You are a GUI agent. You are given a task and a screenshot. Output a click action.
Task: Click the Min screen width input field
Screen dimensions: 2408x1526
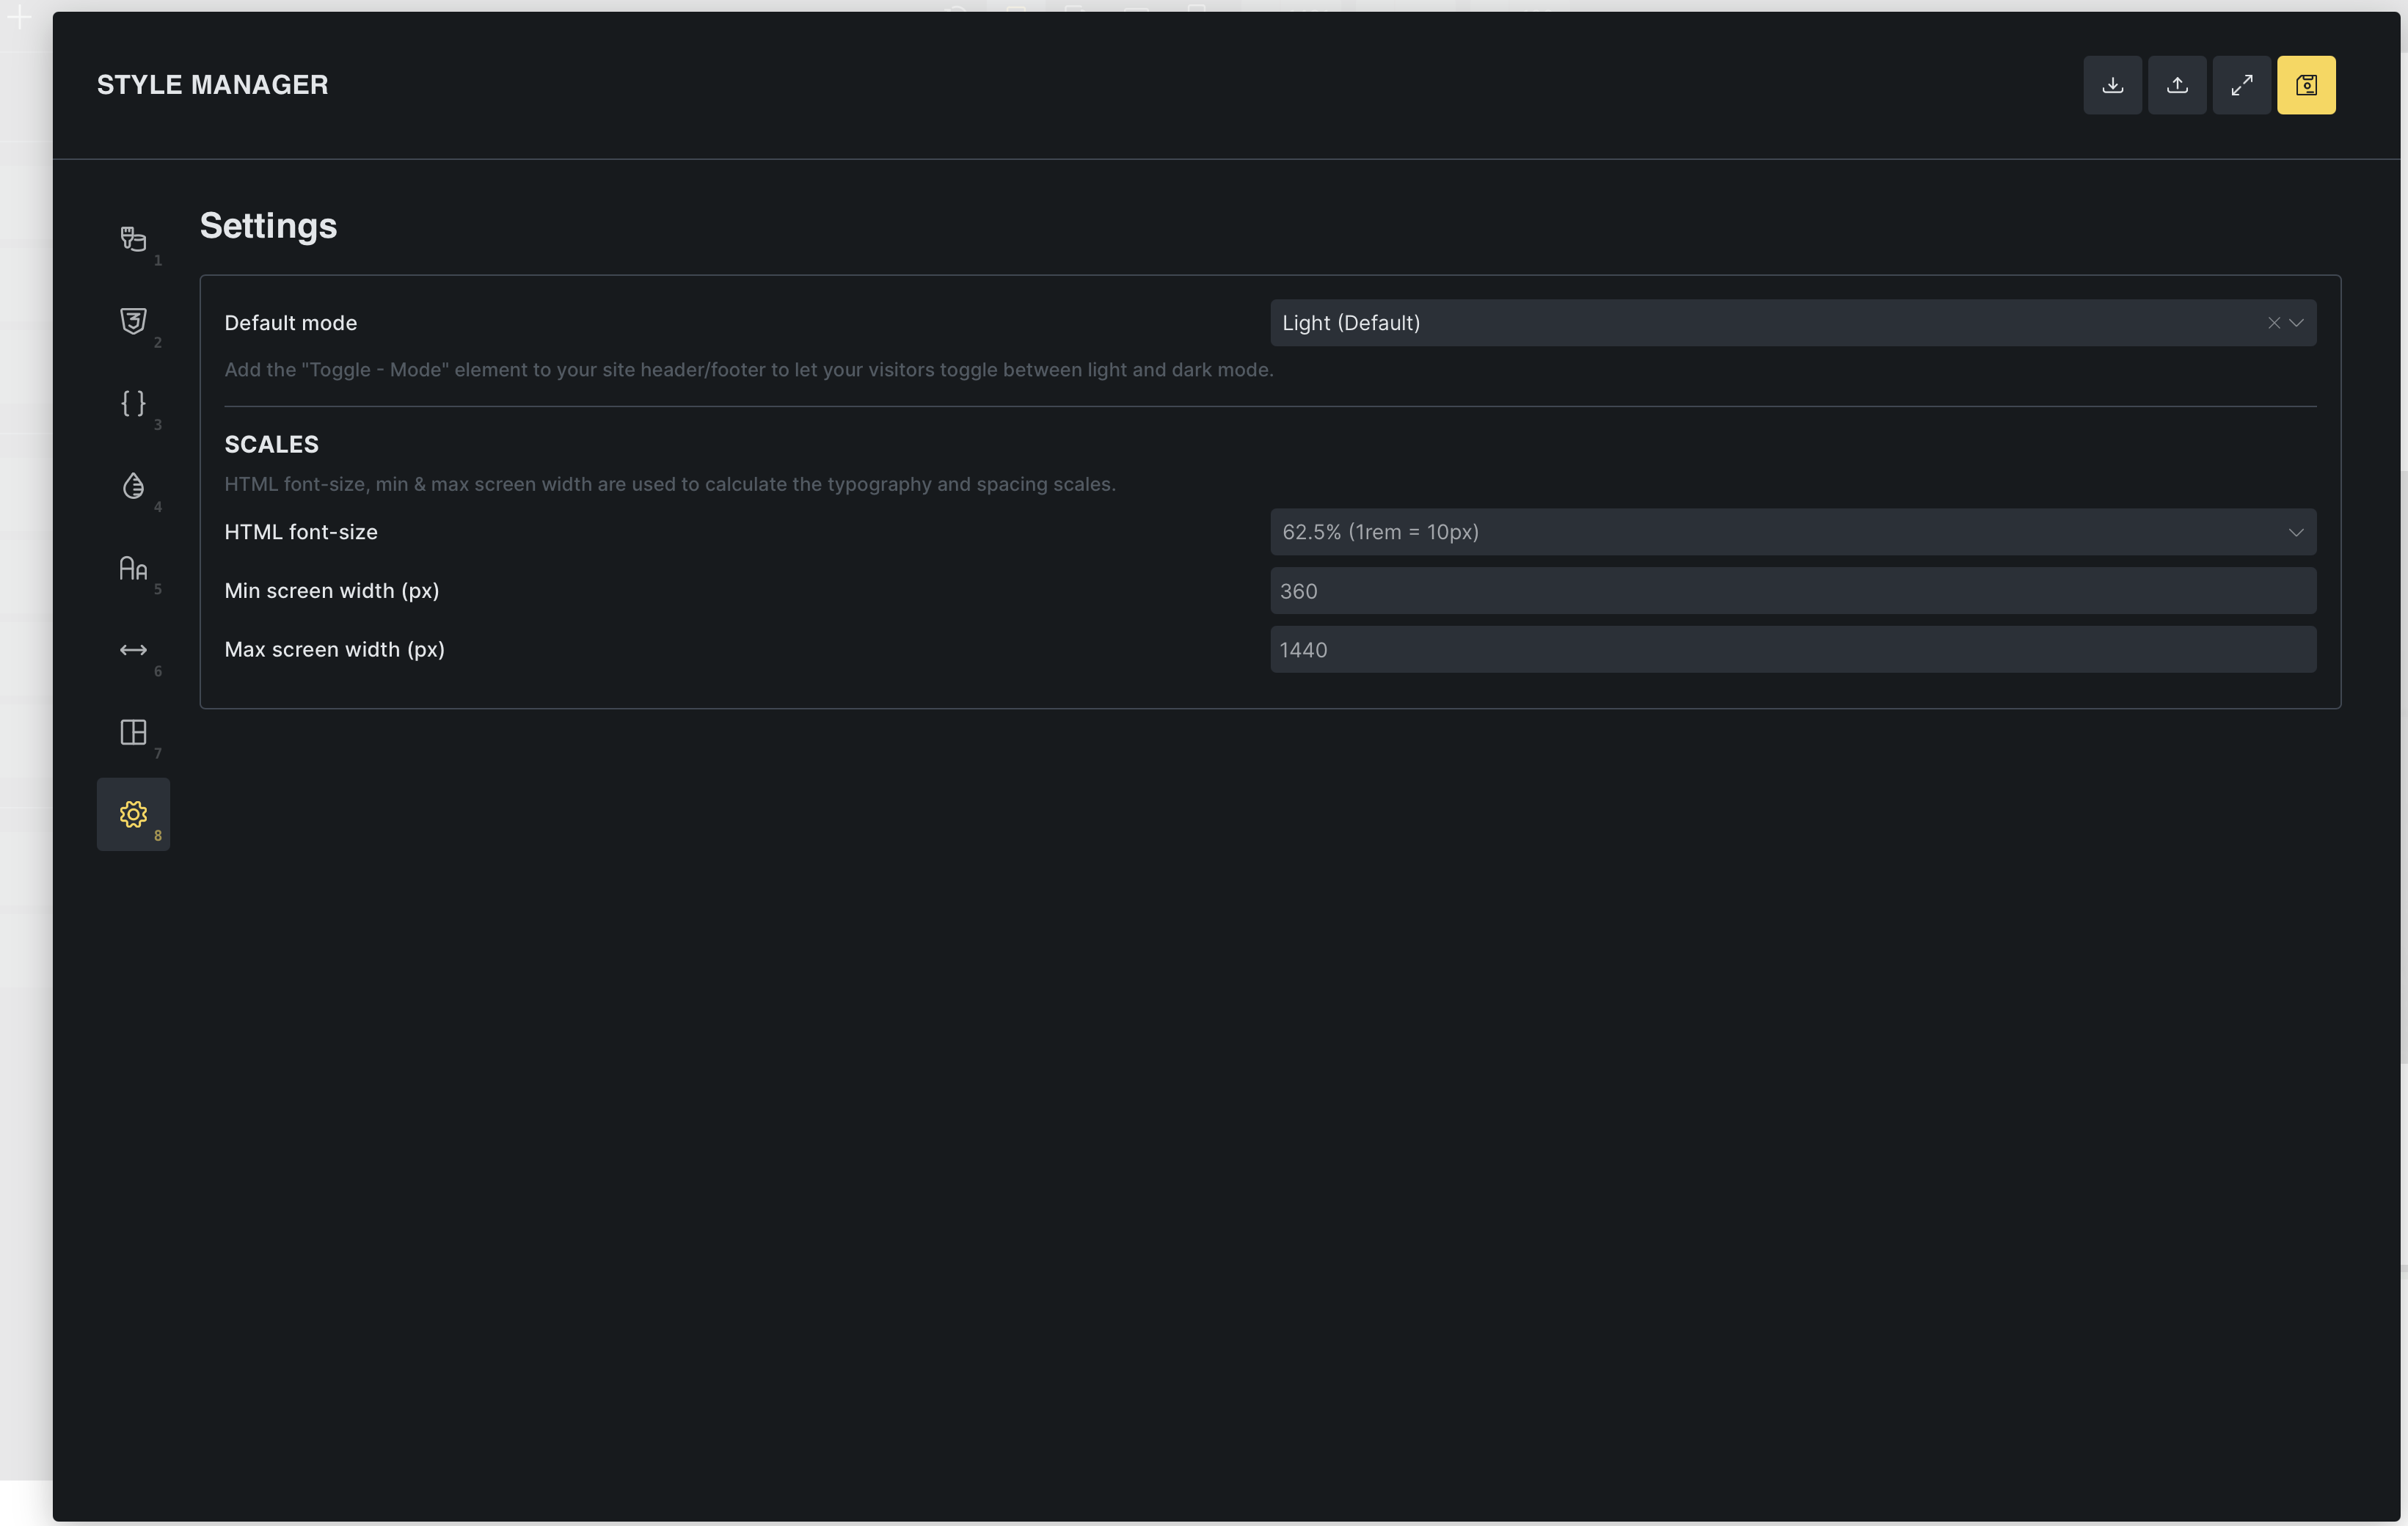pyautogui.click(x=1792, y=591)
